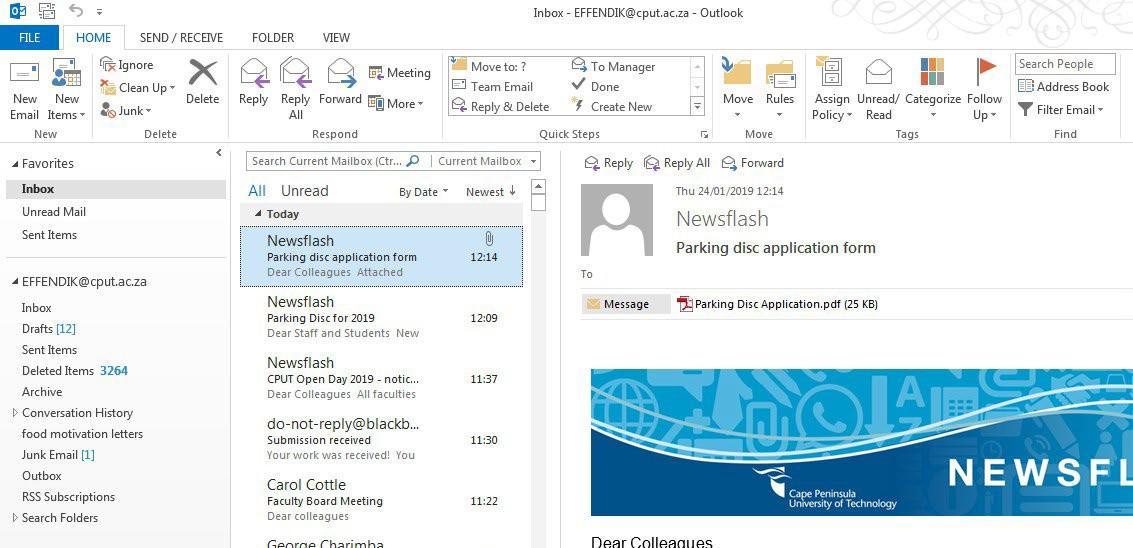Open the Follow Up flag menu
Screen dimensions: 1133x548
(x=984, y=90)
